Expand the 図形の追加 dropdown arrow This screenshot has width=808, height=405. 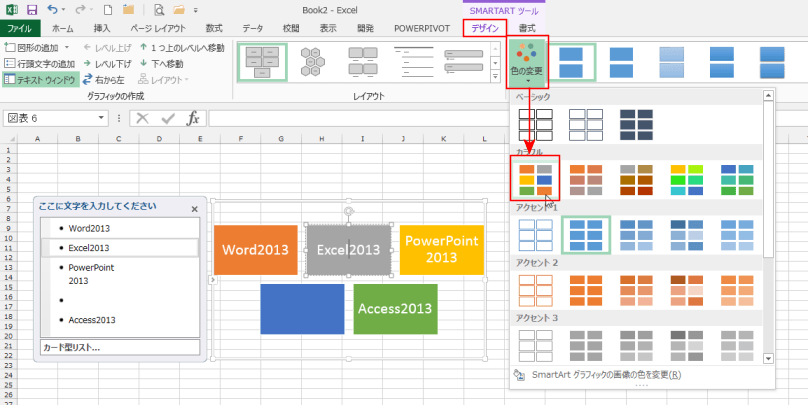pos(67,48)
